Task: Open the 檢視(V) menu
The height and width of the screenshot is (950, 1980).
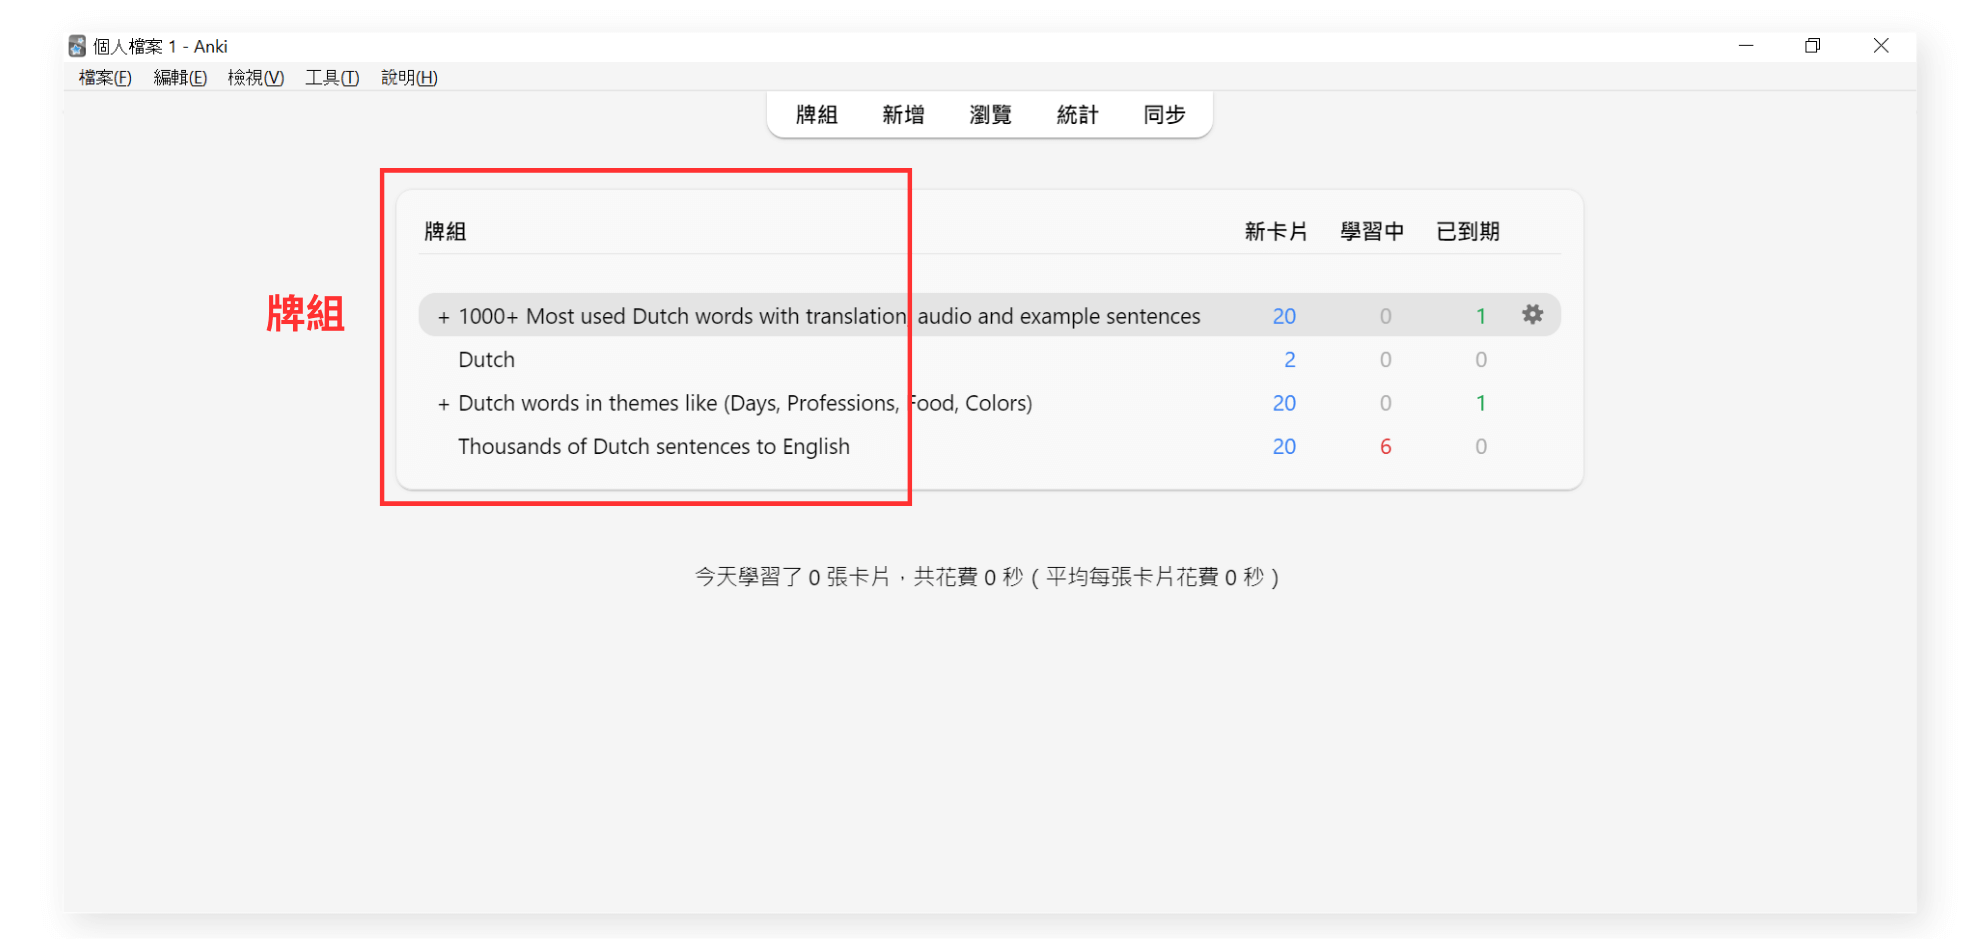Action: click(256, 78)
